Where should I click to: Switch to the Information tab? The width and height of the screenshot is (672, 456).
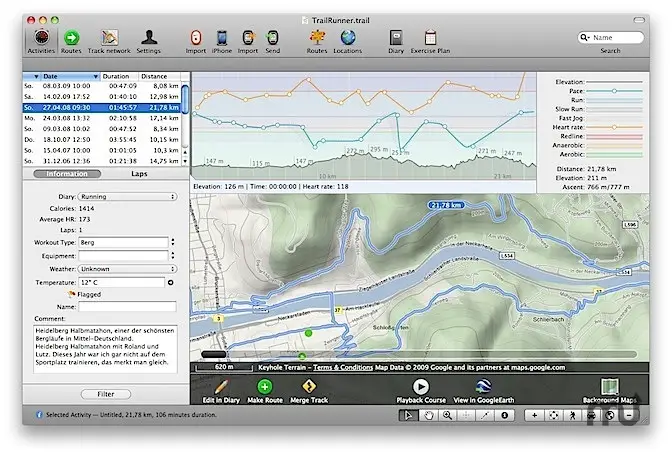(67, 174)
